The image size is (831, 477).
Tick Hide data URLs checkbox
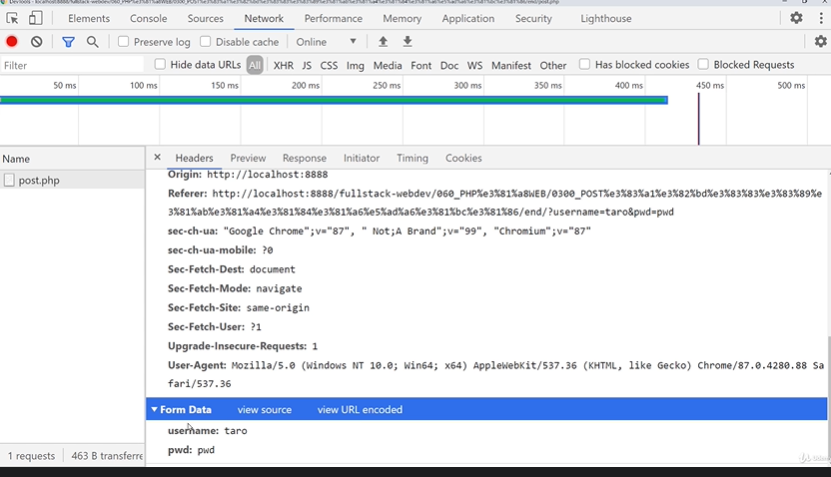coord(160,65)
